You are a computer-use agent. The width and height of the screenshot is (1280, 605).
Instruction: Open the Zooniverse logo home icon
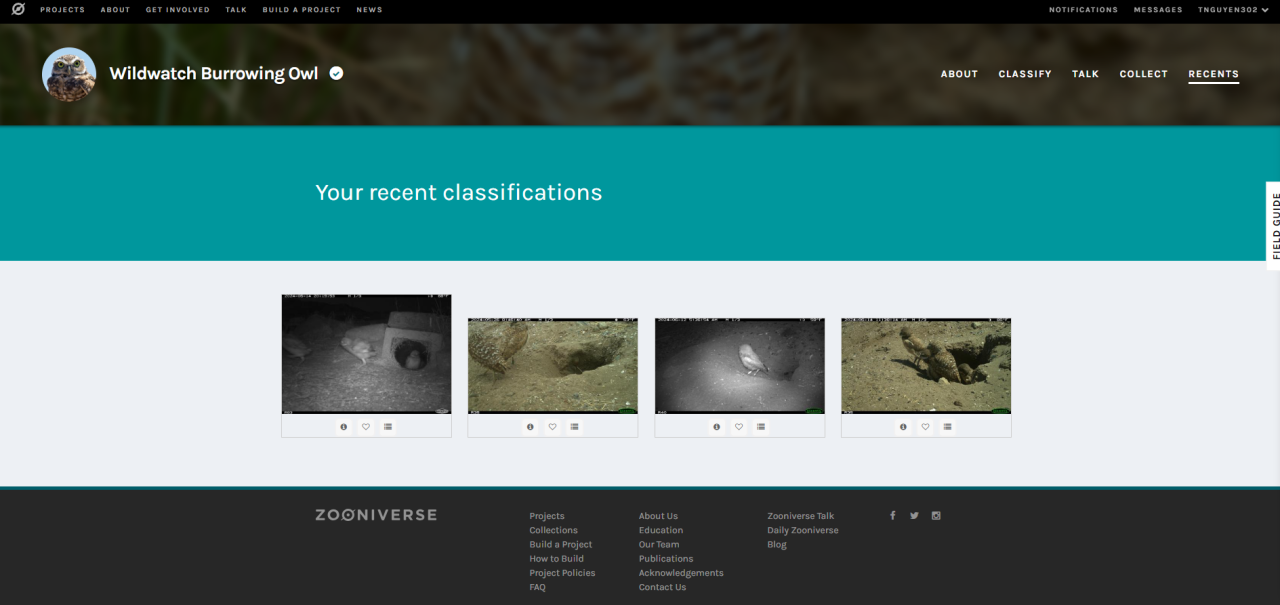pos(18,9)
